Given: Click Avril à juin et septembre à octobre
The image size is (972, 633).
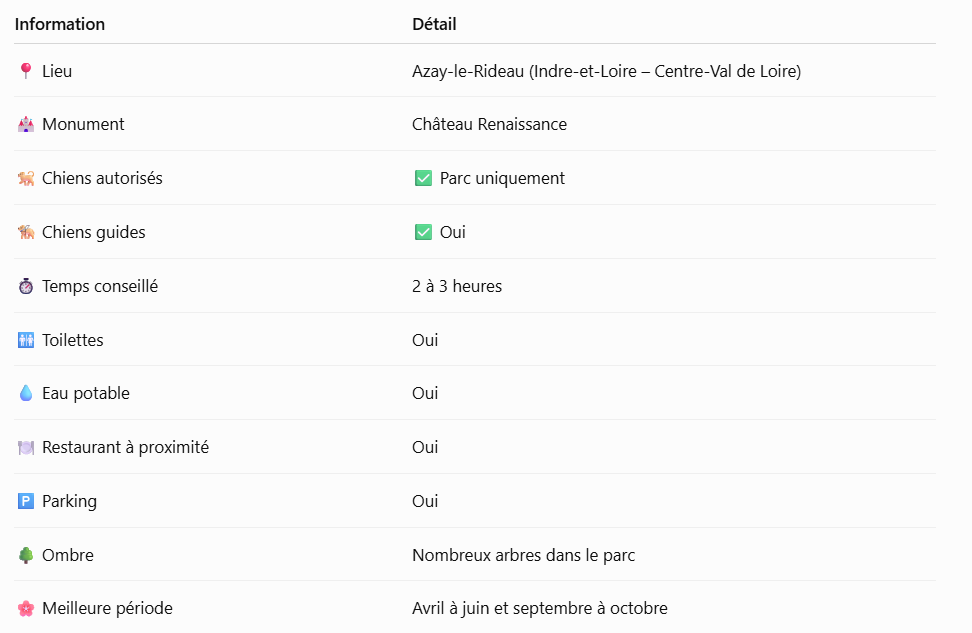Looking at the screenshot, I should (539, 608).
